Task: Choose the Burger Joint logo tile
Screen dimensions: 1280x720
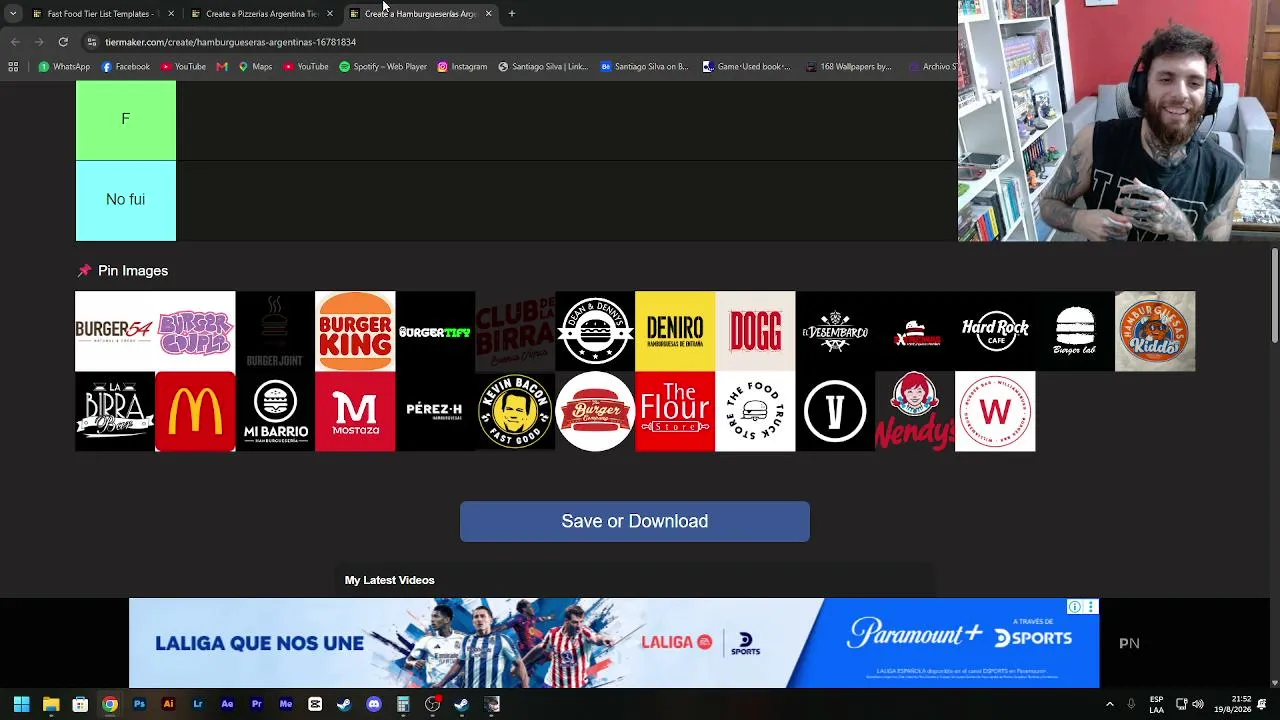Action: click(x=275, y=331)
